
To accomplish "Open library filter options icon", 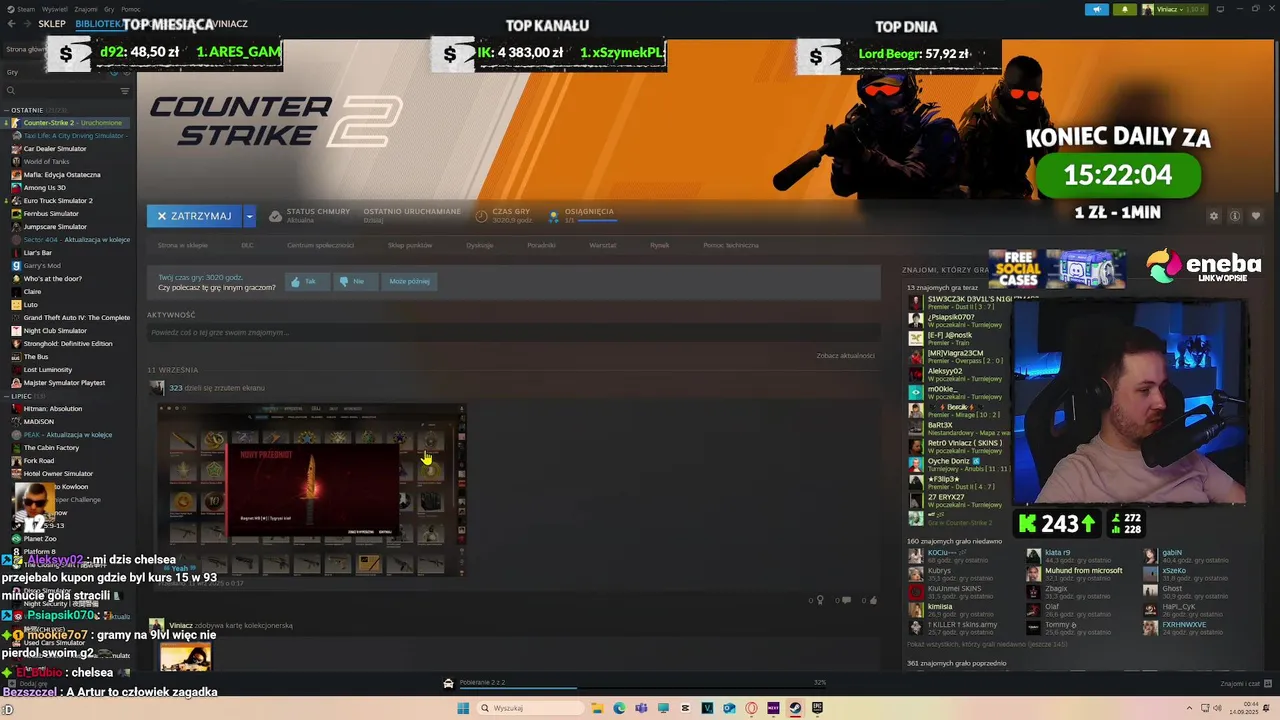I will coord(125,91).
